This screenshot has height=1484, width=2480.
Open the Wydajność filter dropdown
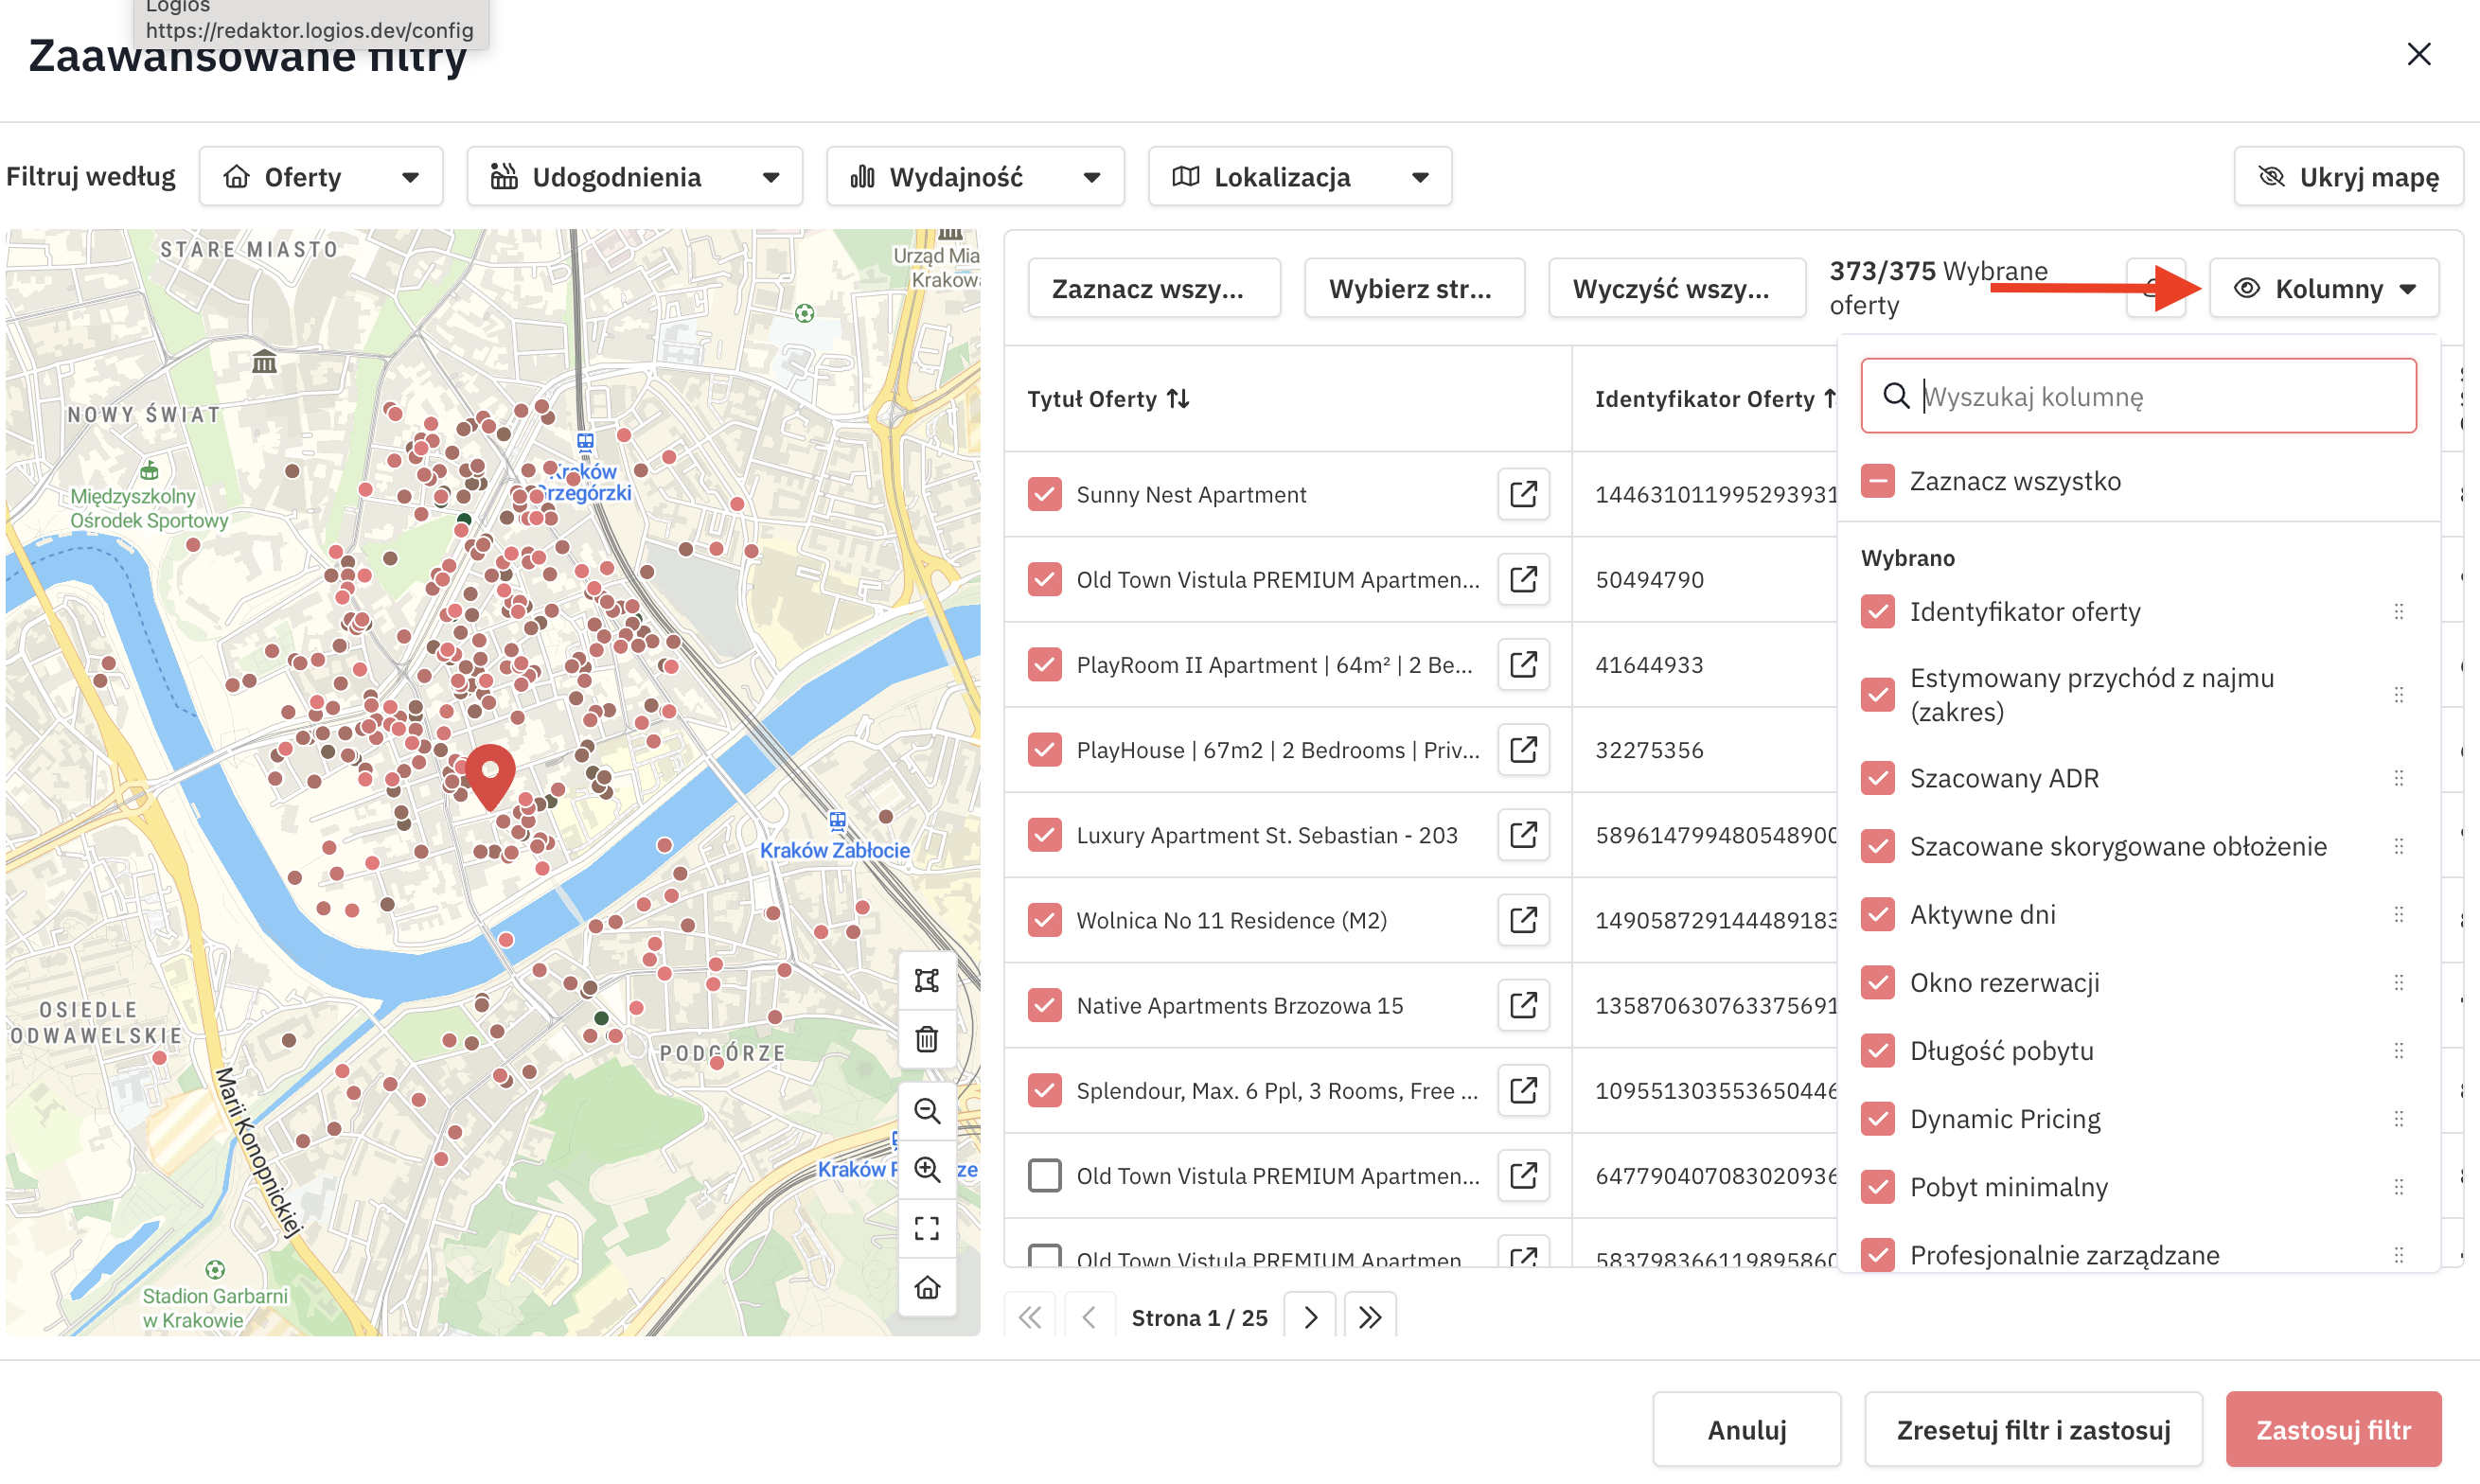pos(975,177)
